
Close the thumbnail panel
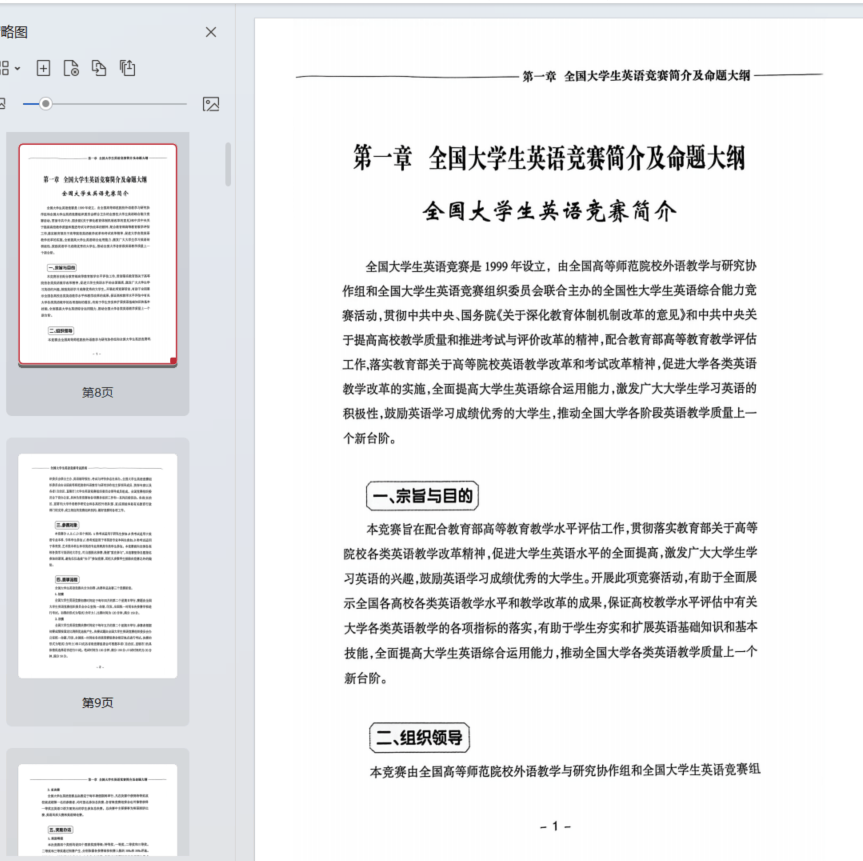coord(211,32)
